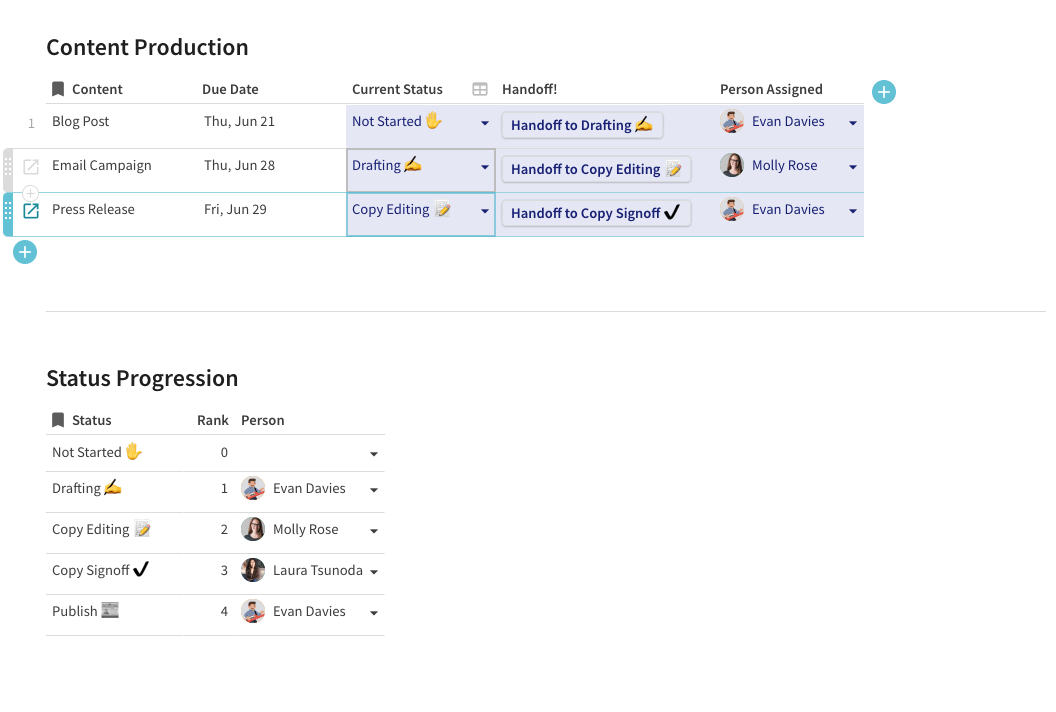Open the Copy Editing status dropdown for Press Release
Viewport: 1056px width, 712px height.
click(485, 211)
